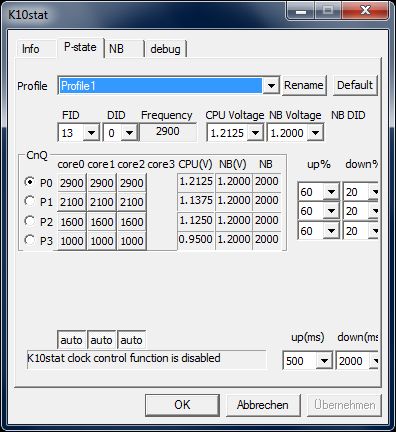Click core2 P0 2900 button
The height and width of the screenshot is (432, 396).
pos(132,183)
